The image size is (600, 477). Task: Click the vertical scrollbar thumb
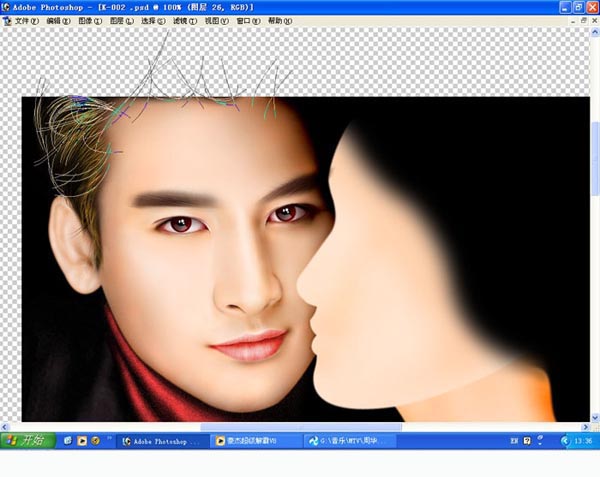pyautogui.click(x=595, y=159)
